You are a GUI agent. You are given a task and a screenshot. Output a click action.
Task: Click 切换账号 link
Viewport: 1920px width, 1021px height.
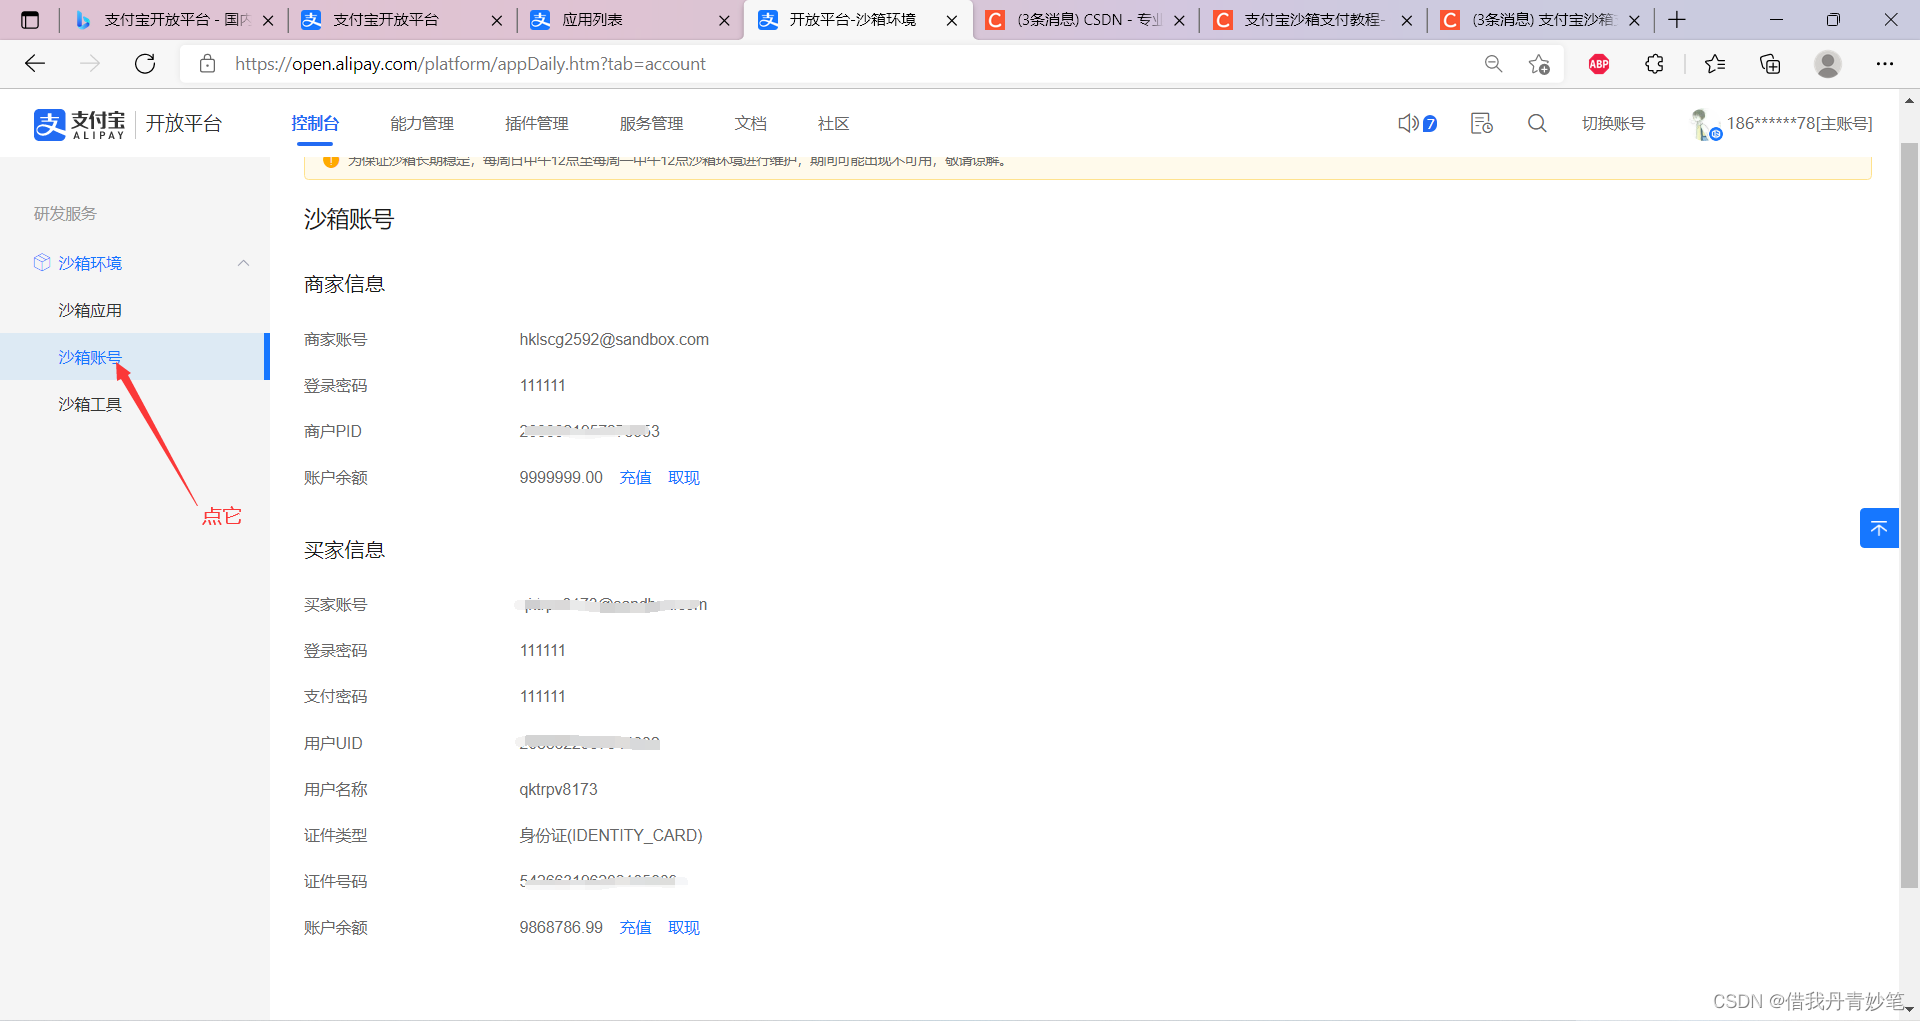click(x=1613, y=123)
